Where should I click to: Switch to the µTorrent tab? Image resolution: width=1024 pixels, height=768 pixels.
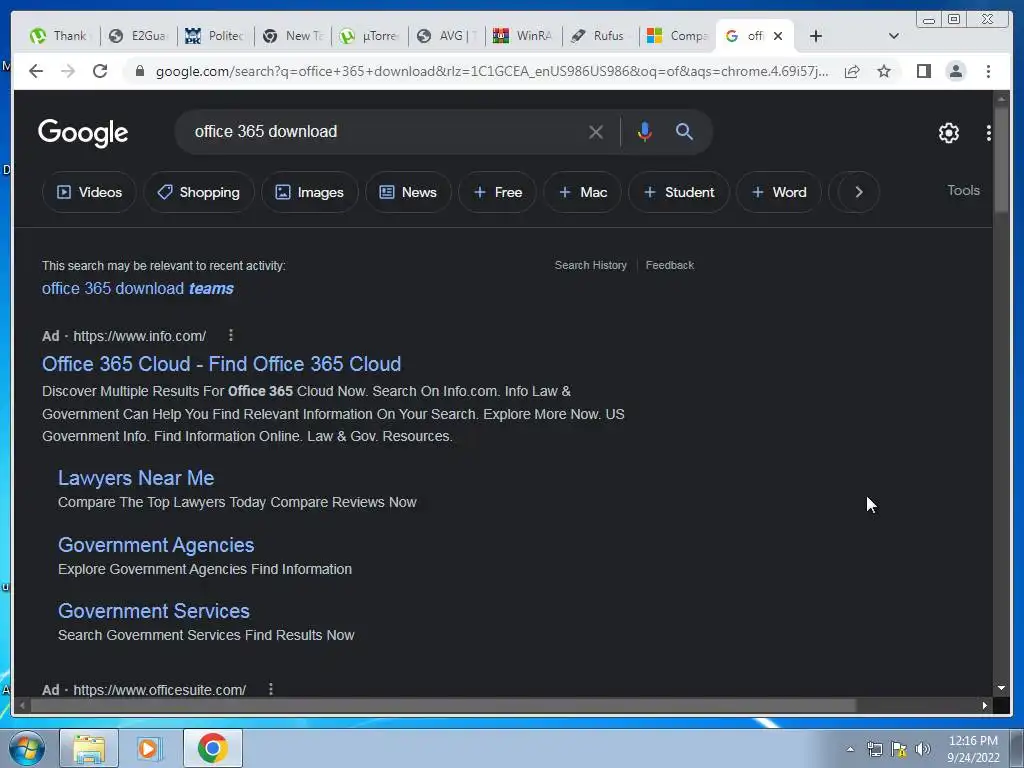(370, 36)
